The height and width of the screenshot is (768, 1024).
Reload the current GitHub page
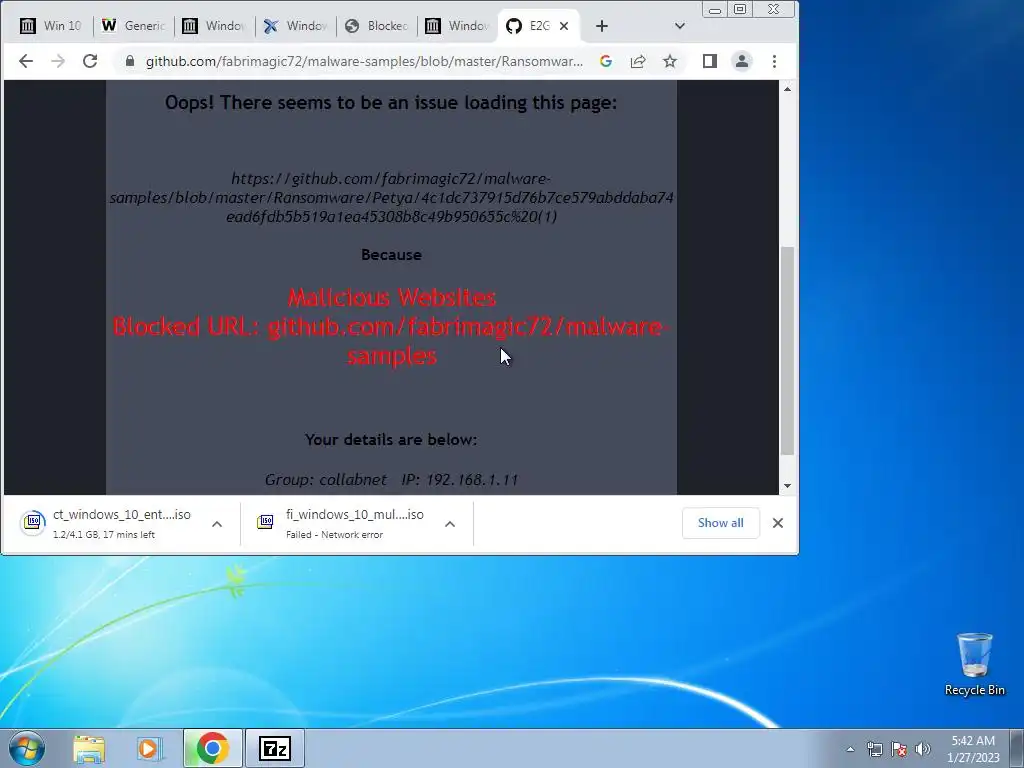(90, 61)
